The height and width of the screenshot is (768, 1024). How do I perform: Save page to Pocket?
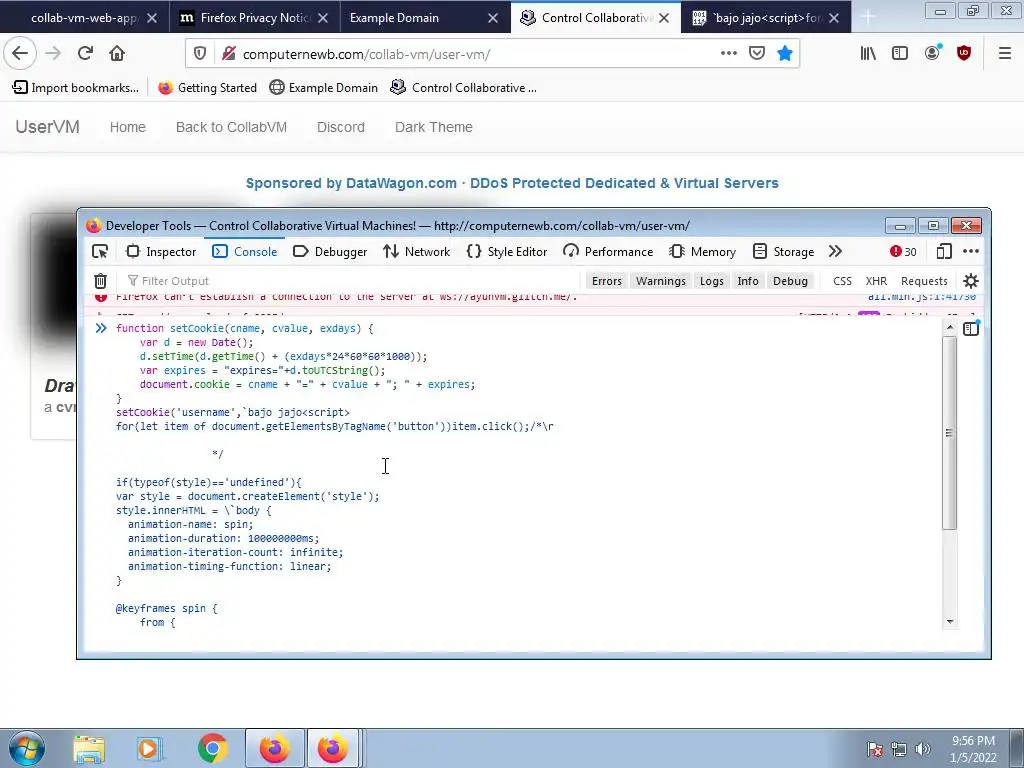click(756, 53)
